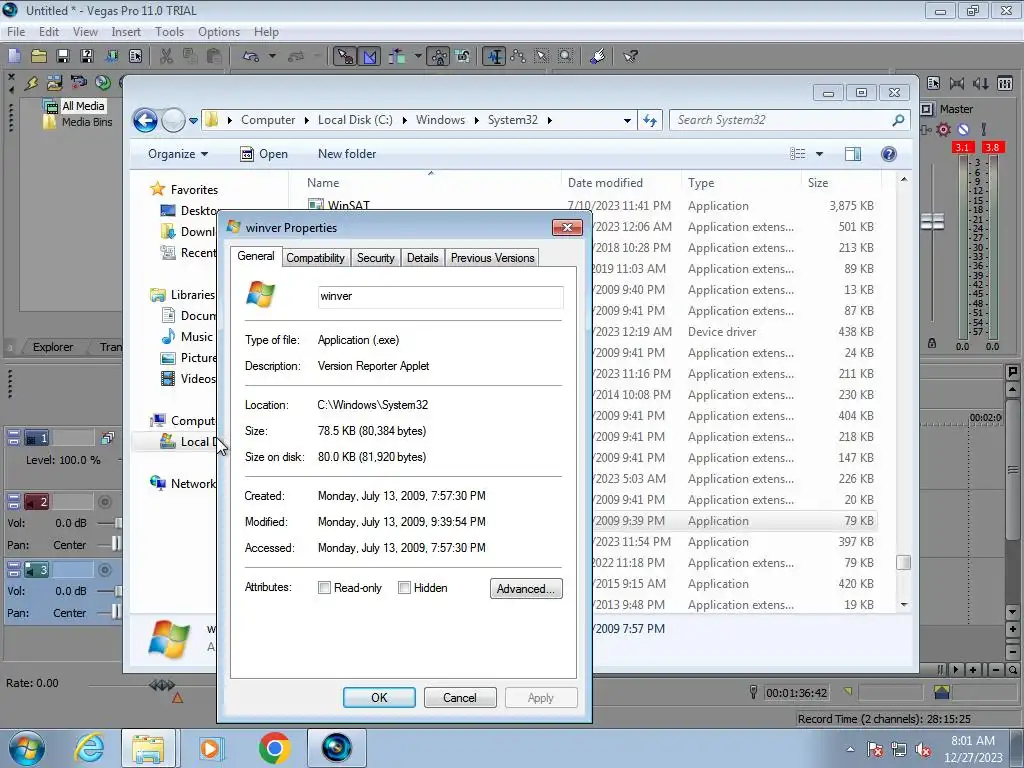Viewport: 1024px width, 768px height.
Task: Click the What's This help icon
Action: click(630, 56)
